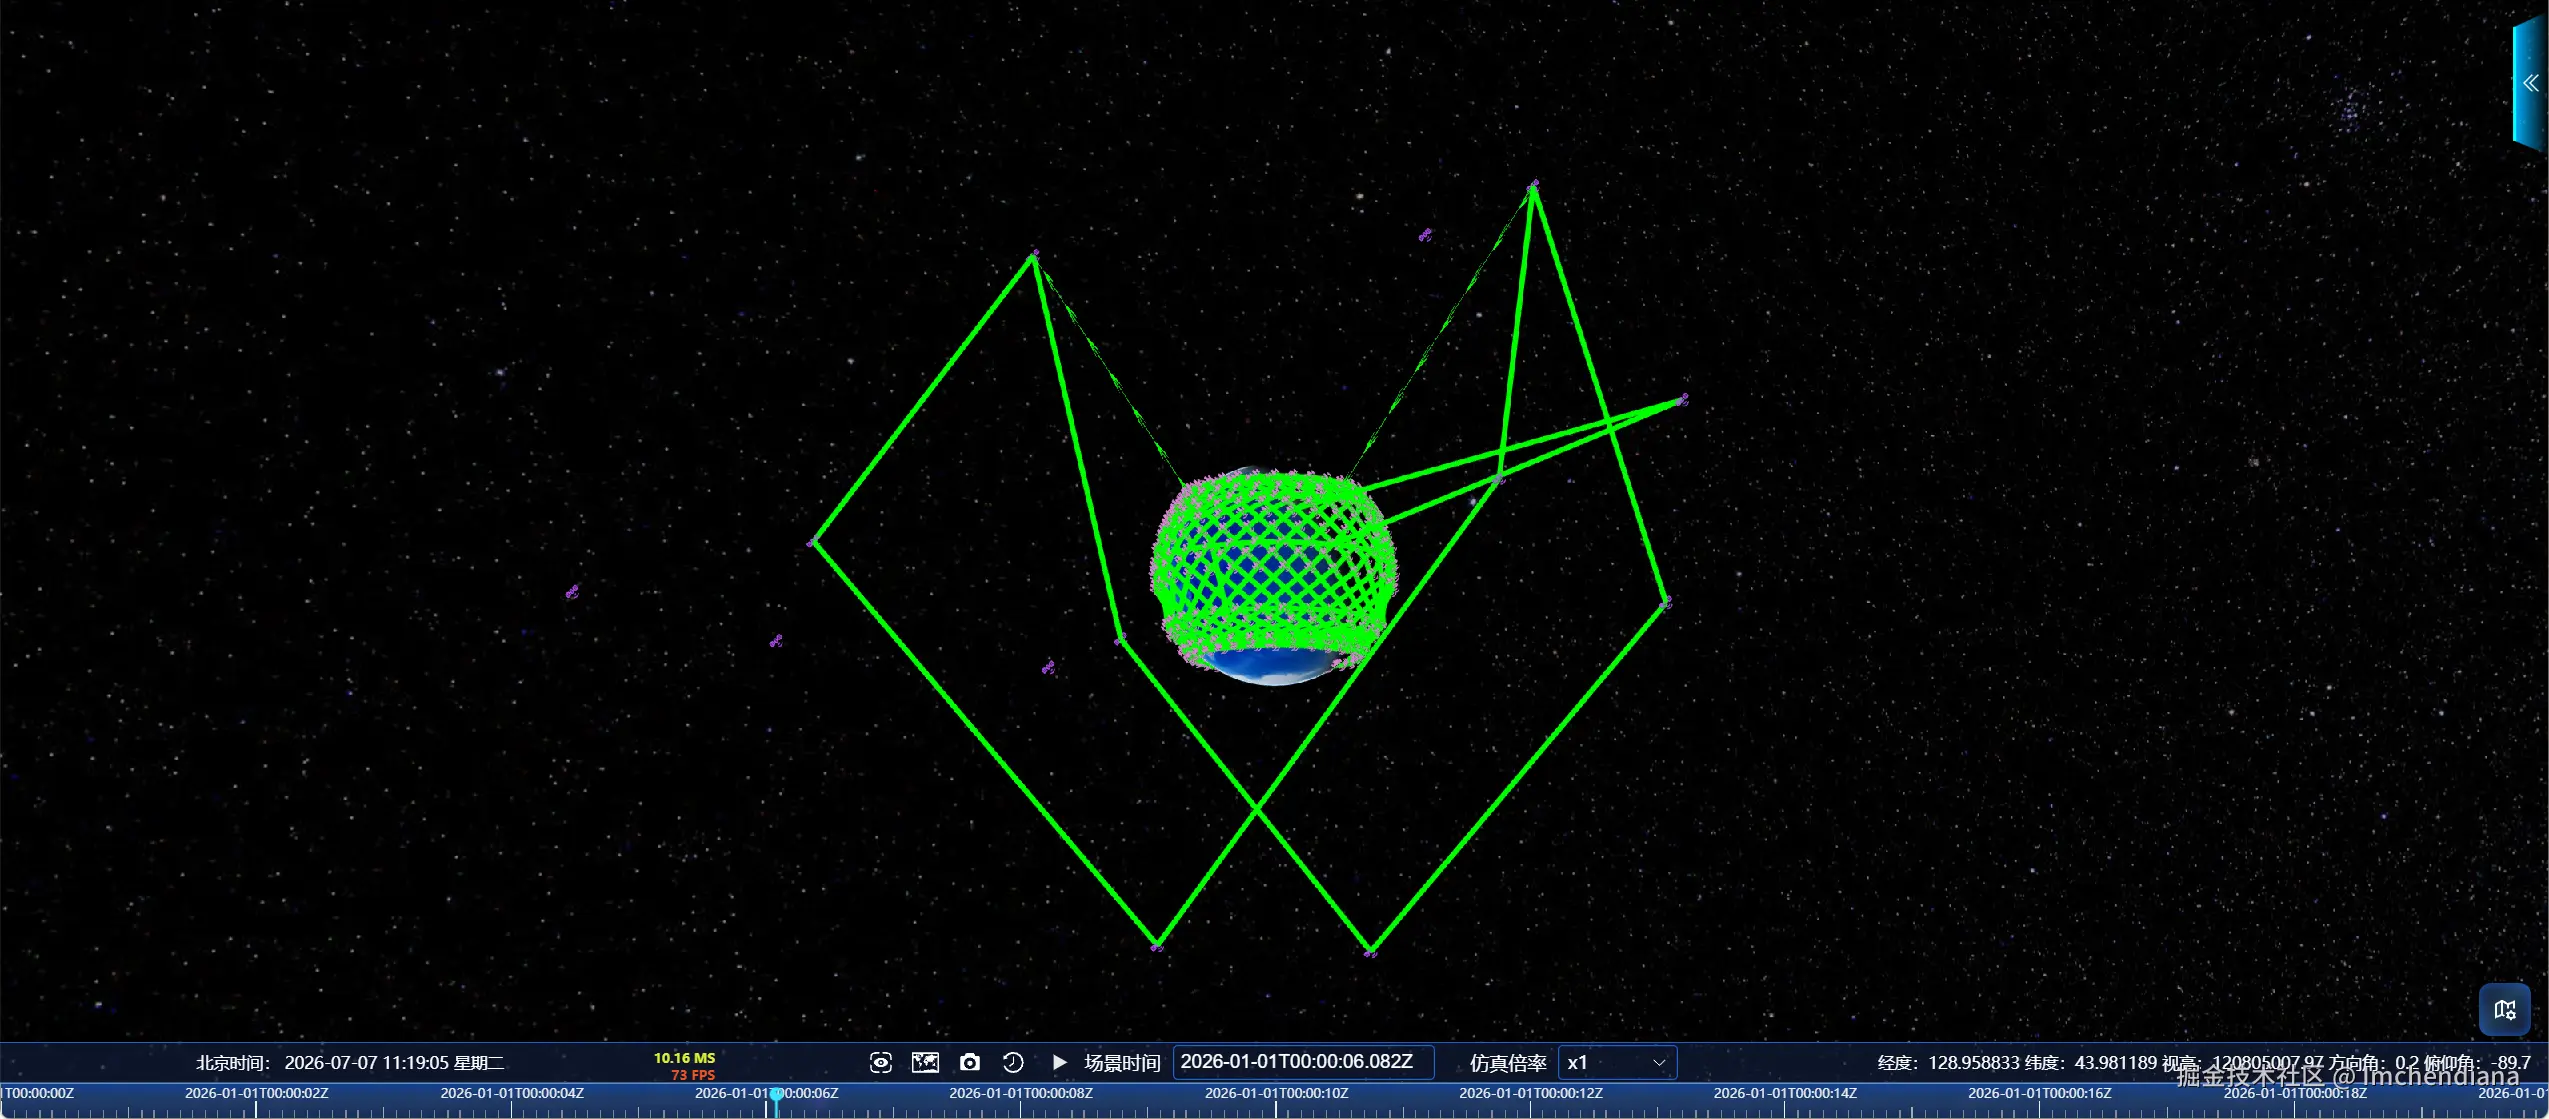The height and width of the screenshot is (1119, 2549).
Task: Edit the 场景时间 scene time field
Action: coord(1303,1062)
